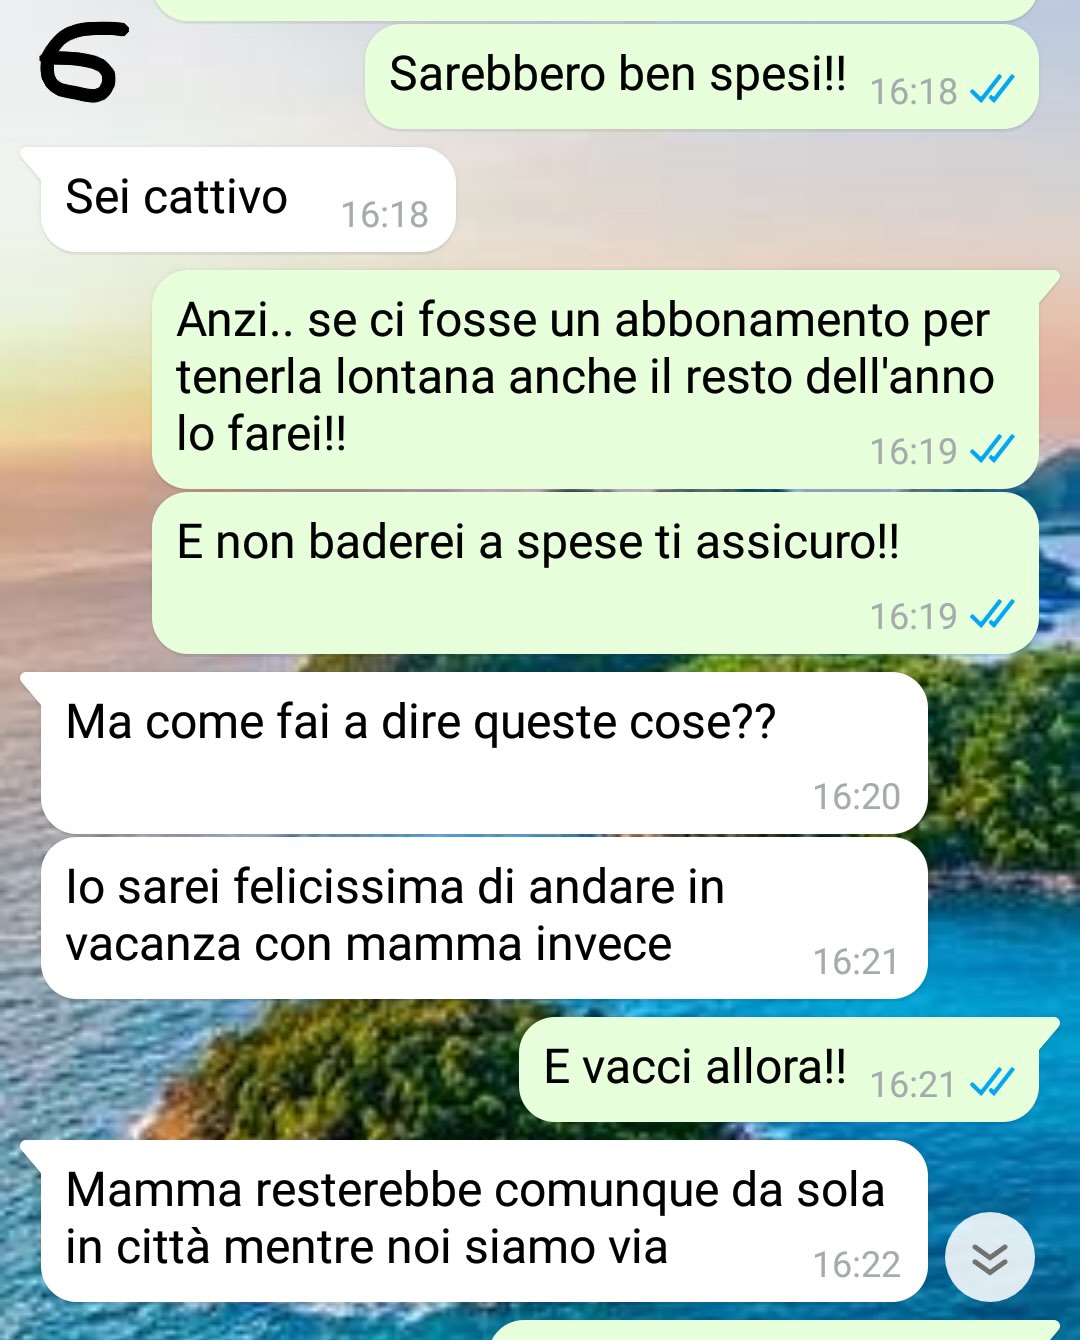Viewport: 1080px width, 1340px height.
Task: Select the 'E non baderei a spese ti assicuro!!' message
Action: [595, 573]
